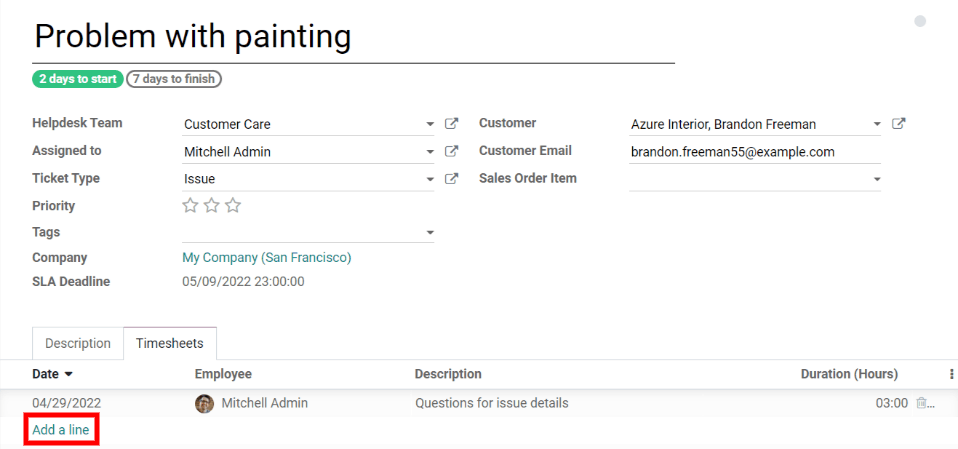
Task: Set priority to second star
Action: click(x=211, y=206)
